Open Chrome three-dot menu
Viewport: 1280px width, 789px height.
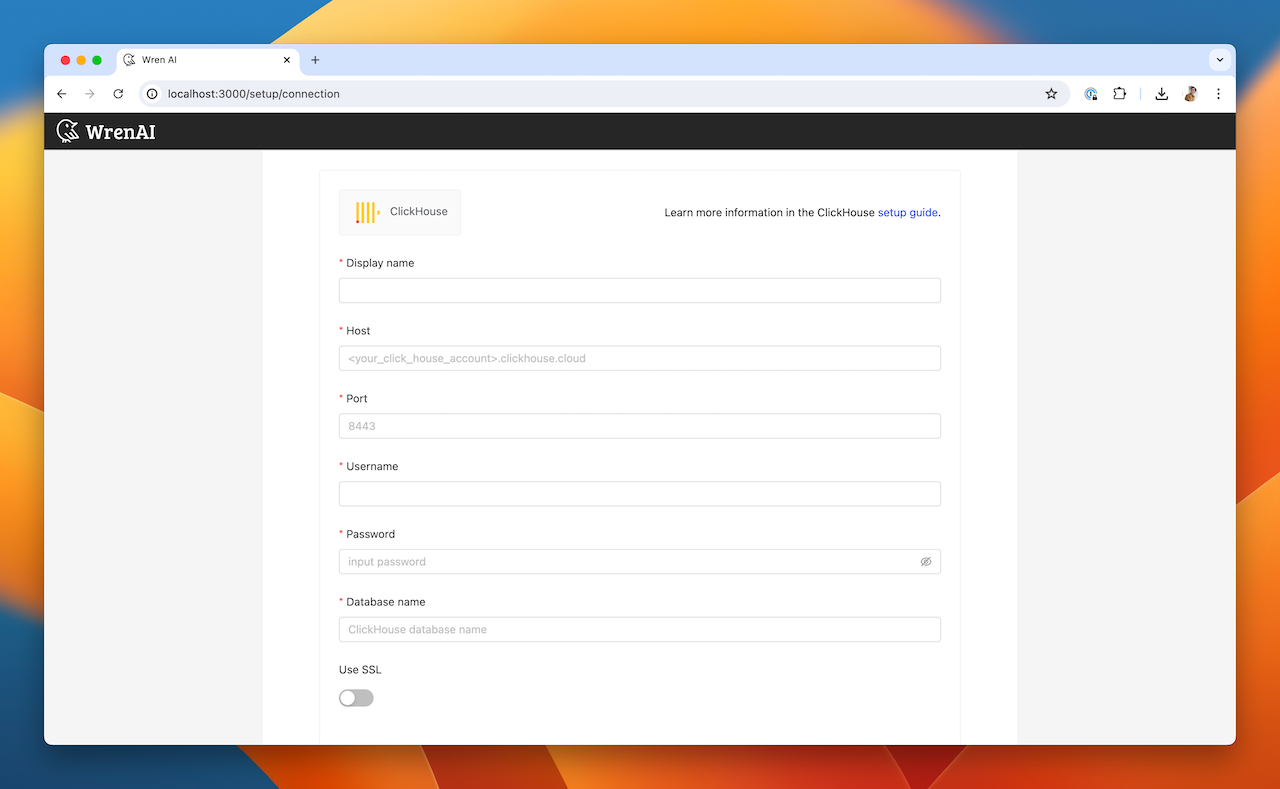coord(1218,94)
